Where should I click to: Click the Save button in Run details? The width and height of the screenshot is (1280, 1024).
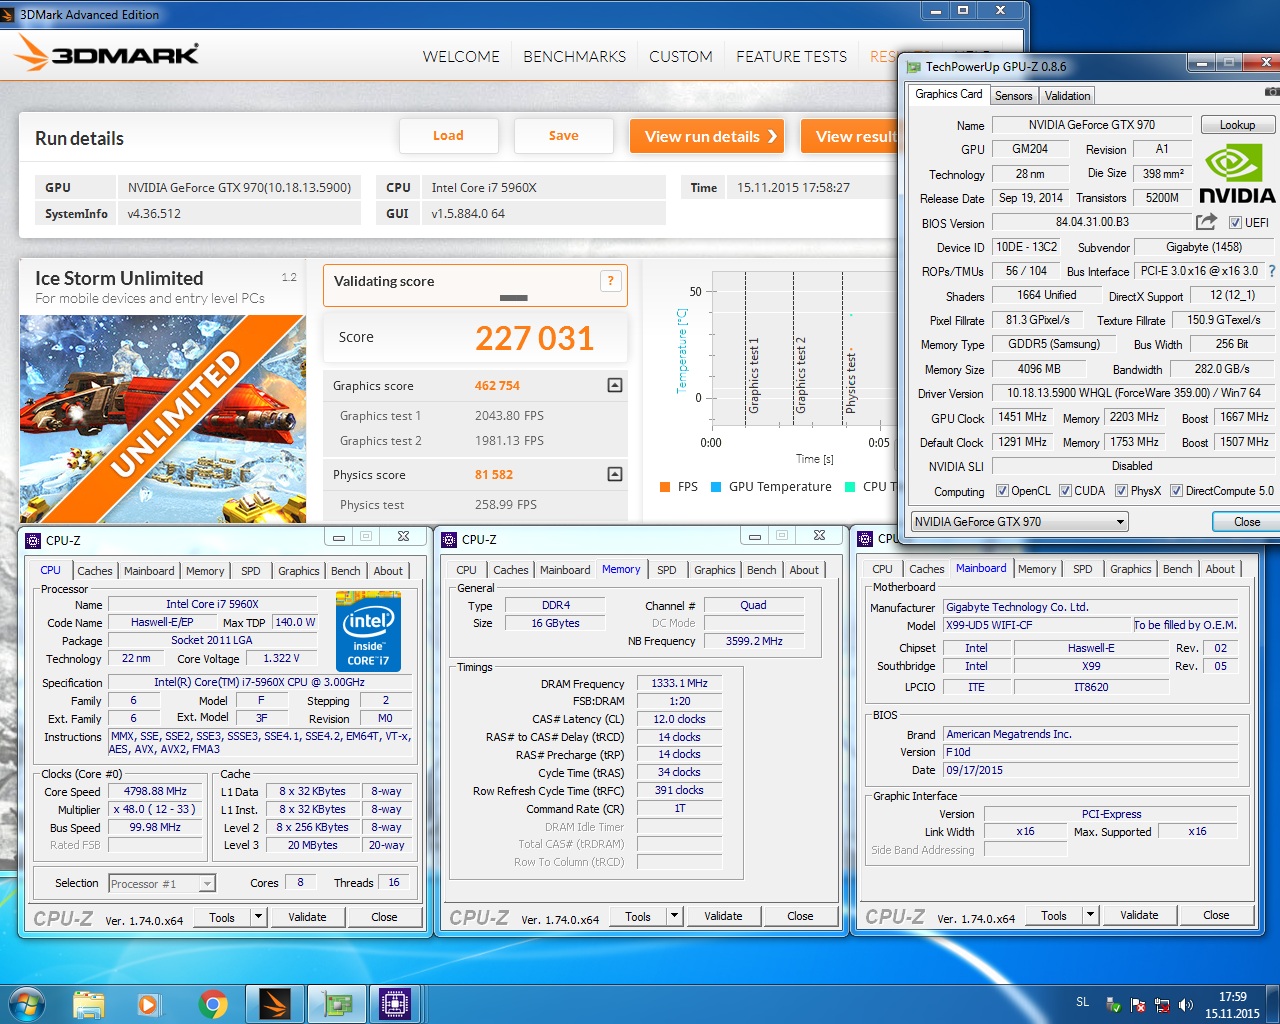(563, 136)
